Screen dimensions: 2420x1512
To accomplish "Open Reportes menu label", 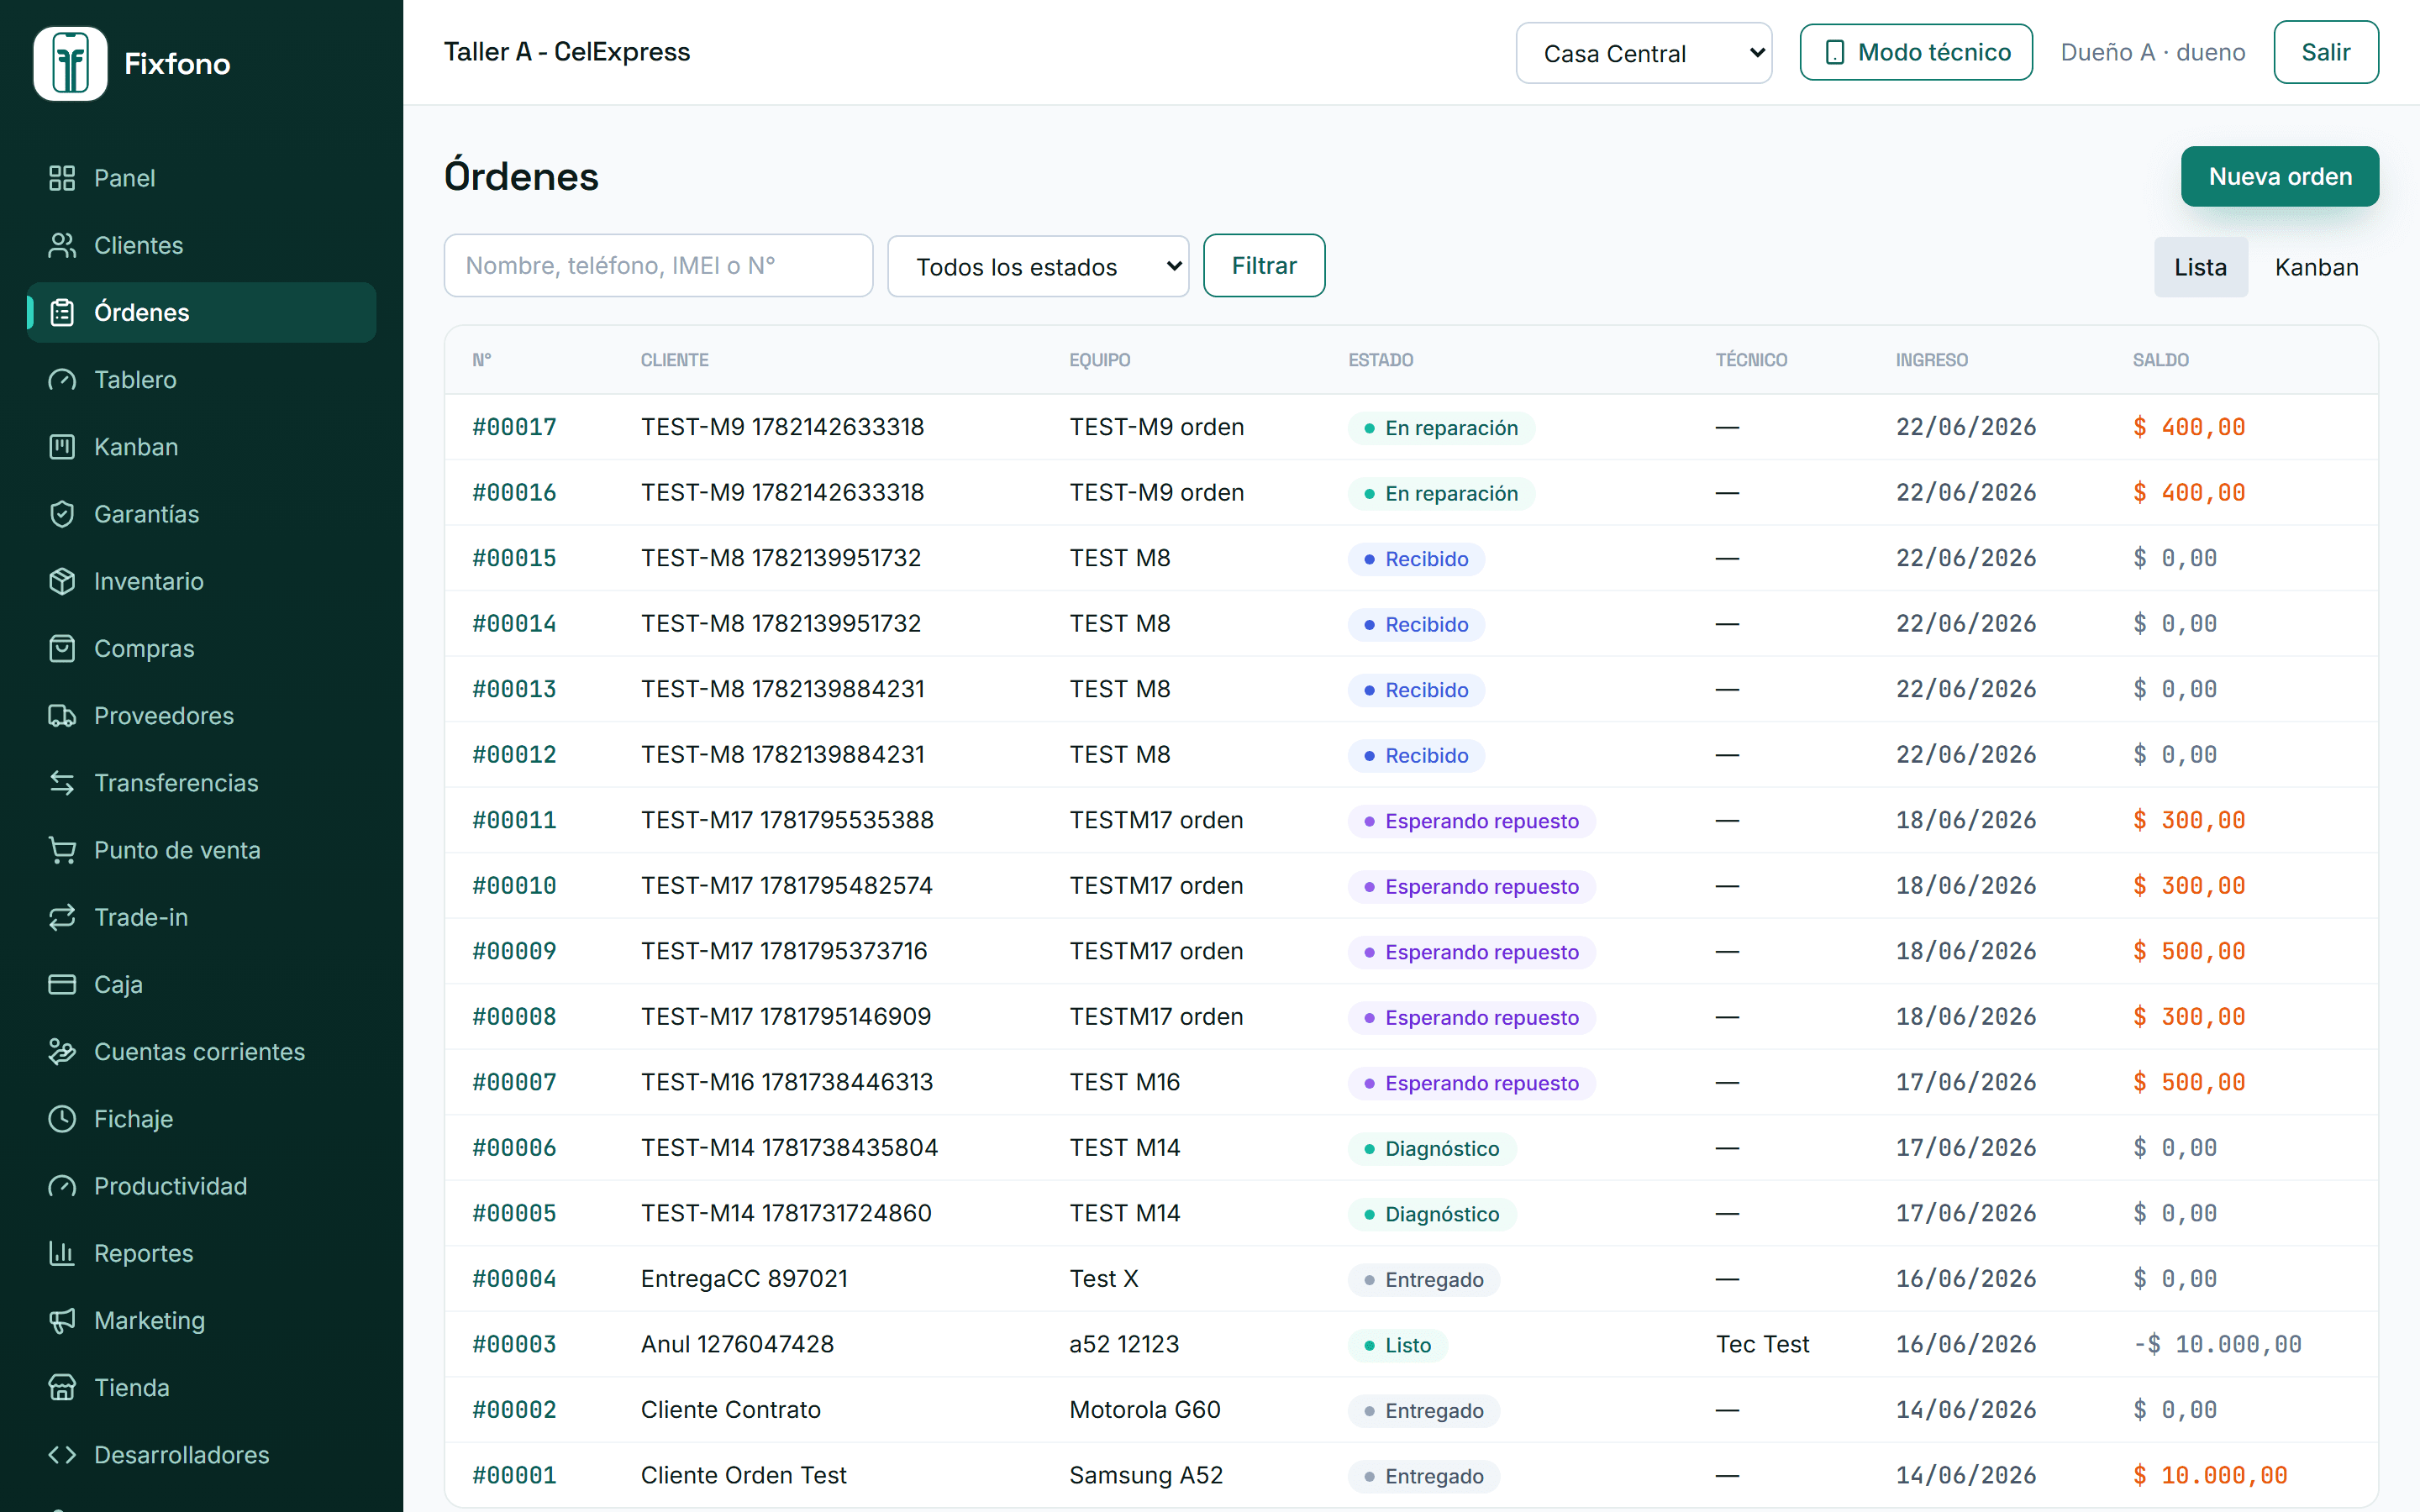I will tap(144, 1253).
